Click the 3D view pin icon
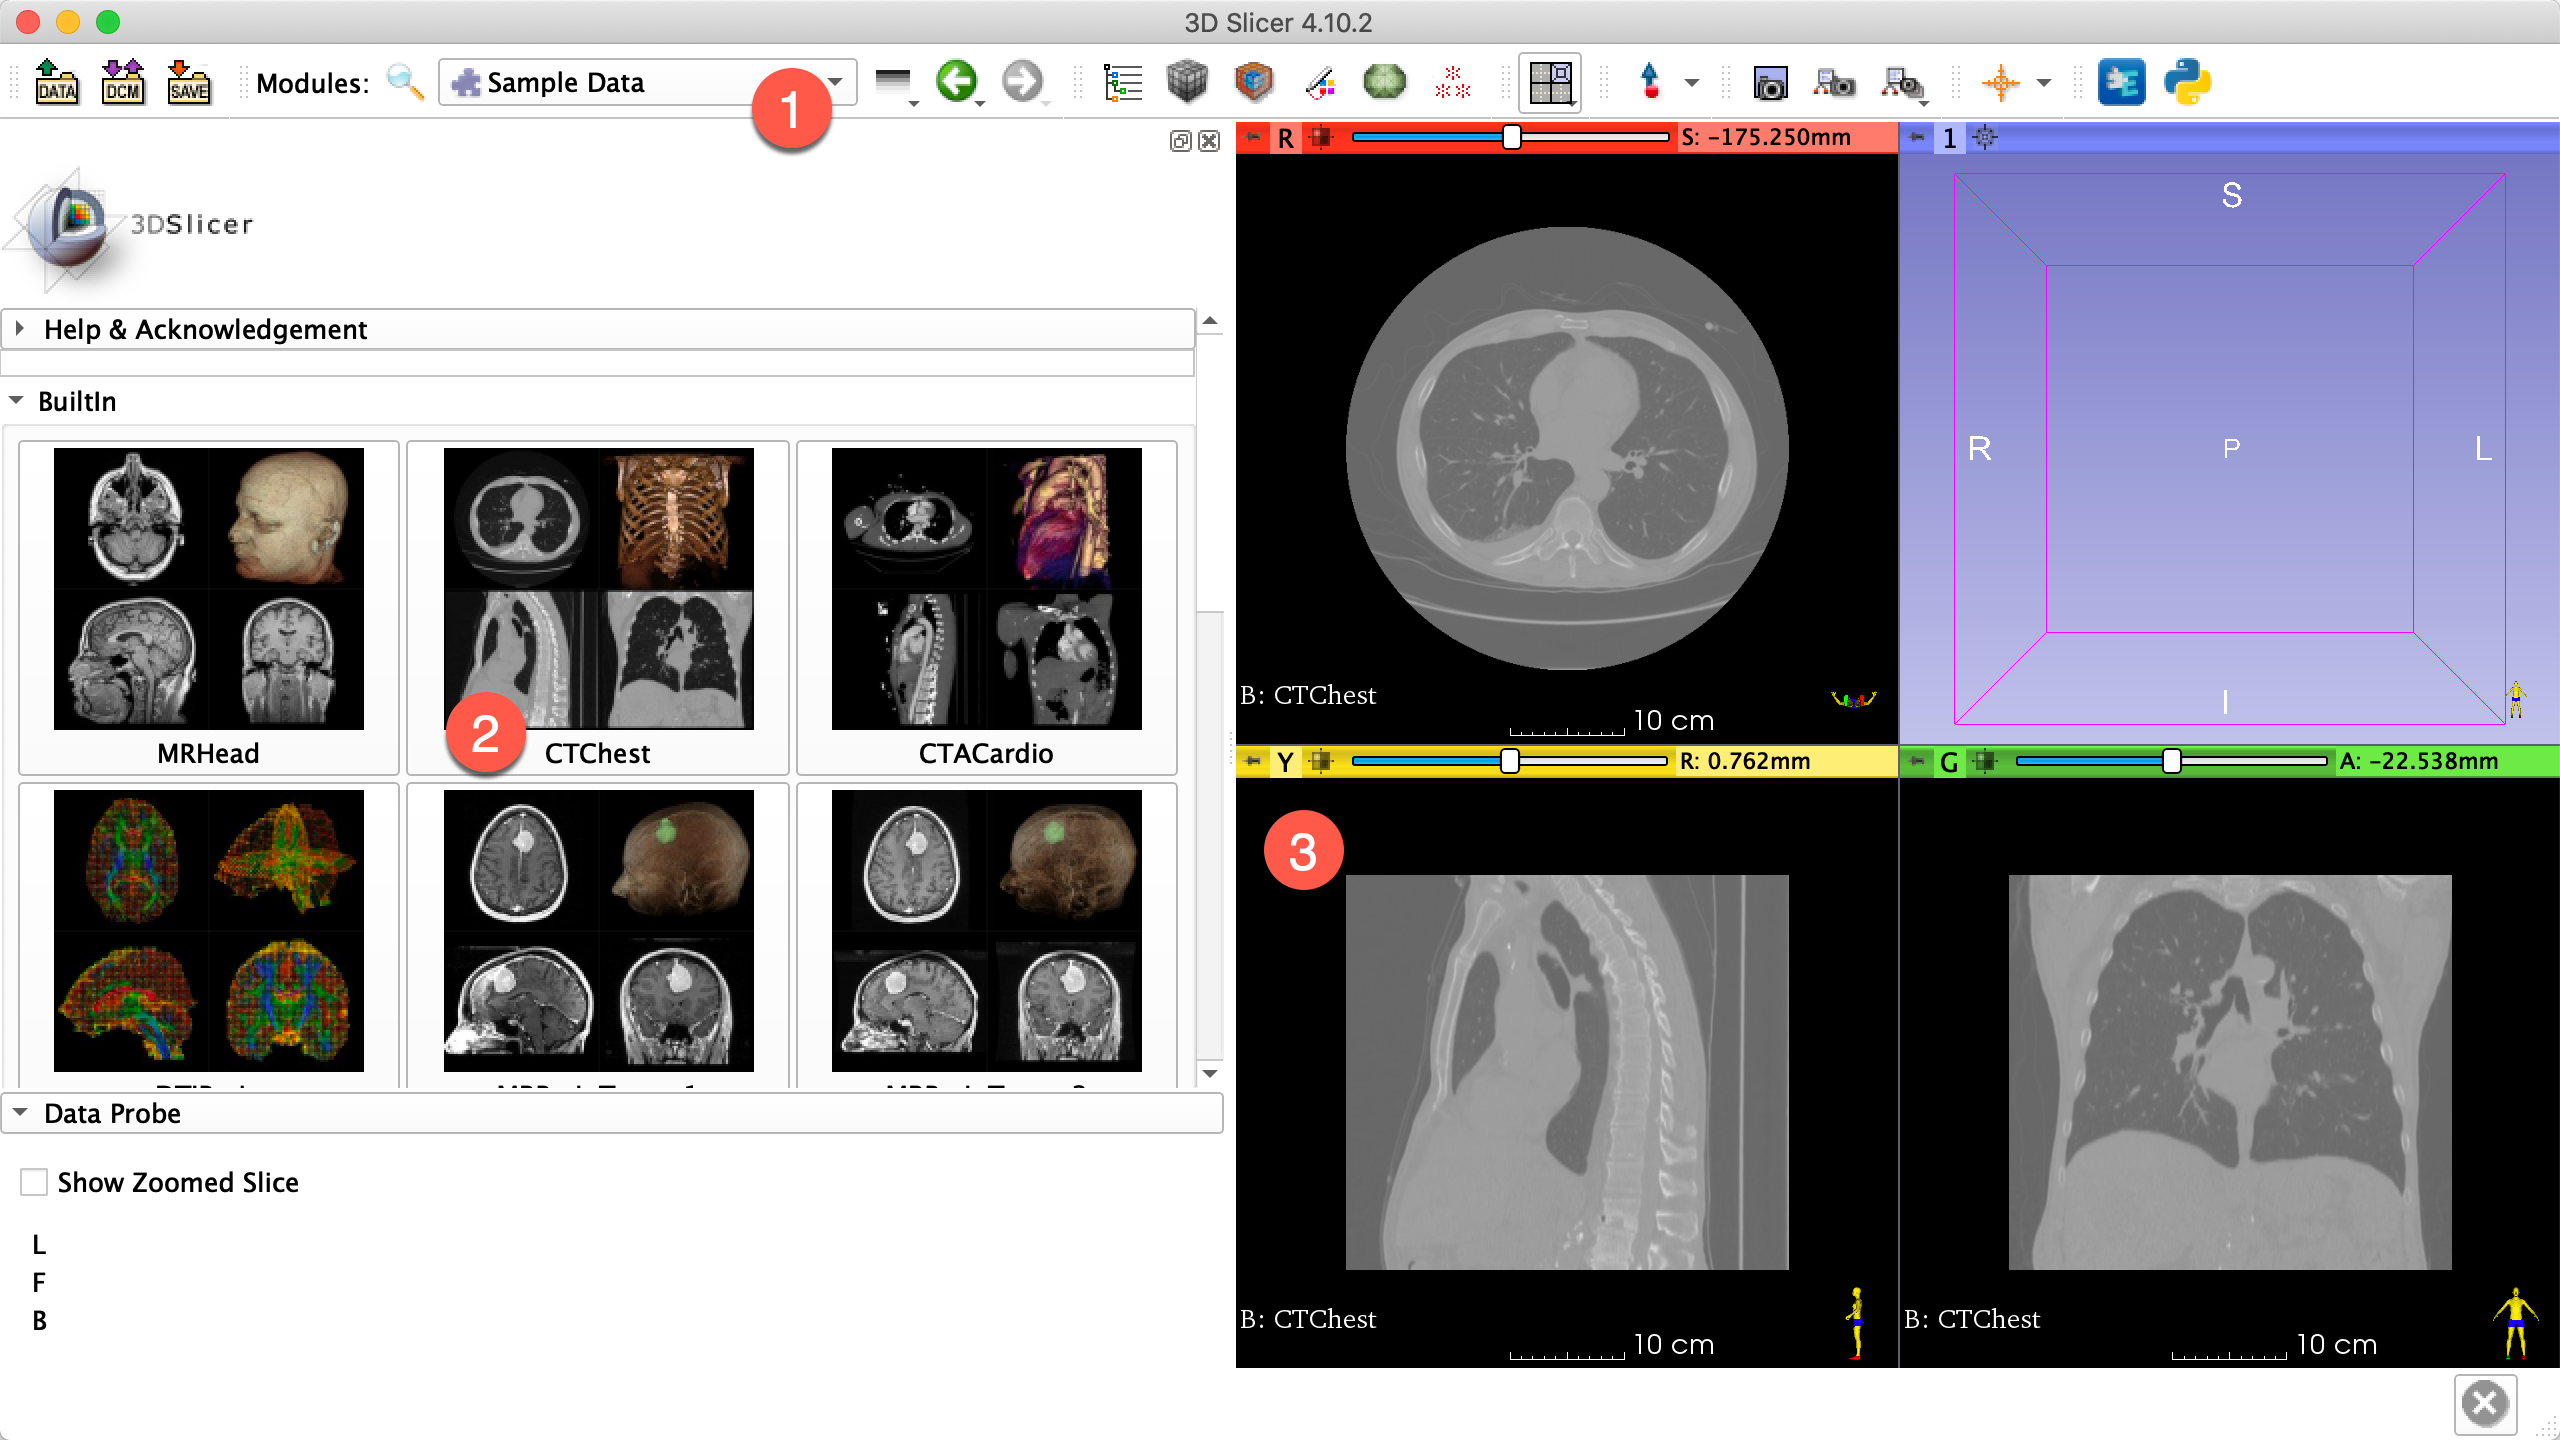Screen dimensions: 2560x1440 click(x=1916, y=137)
